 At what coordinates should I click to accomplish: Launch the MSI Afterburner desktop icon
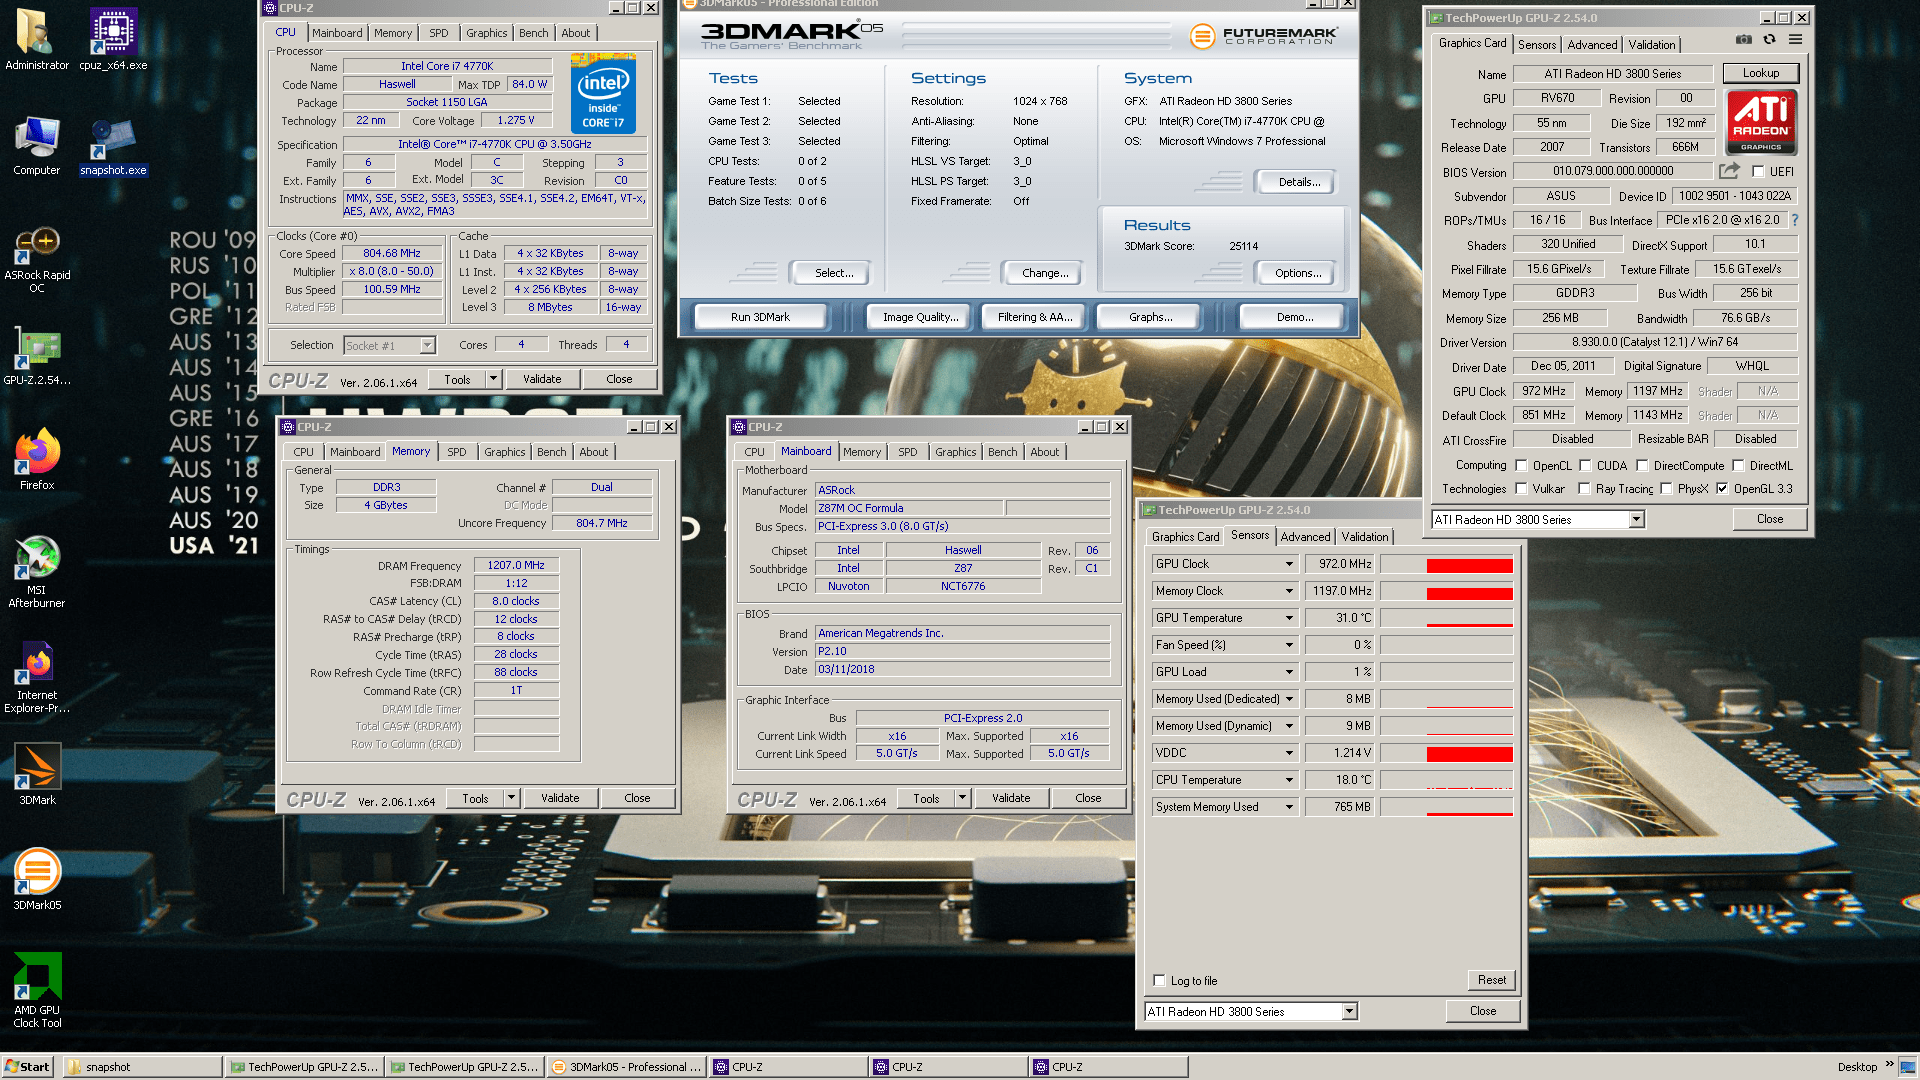pyautogui.click(x=37, y=571)
